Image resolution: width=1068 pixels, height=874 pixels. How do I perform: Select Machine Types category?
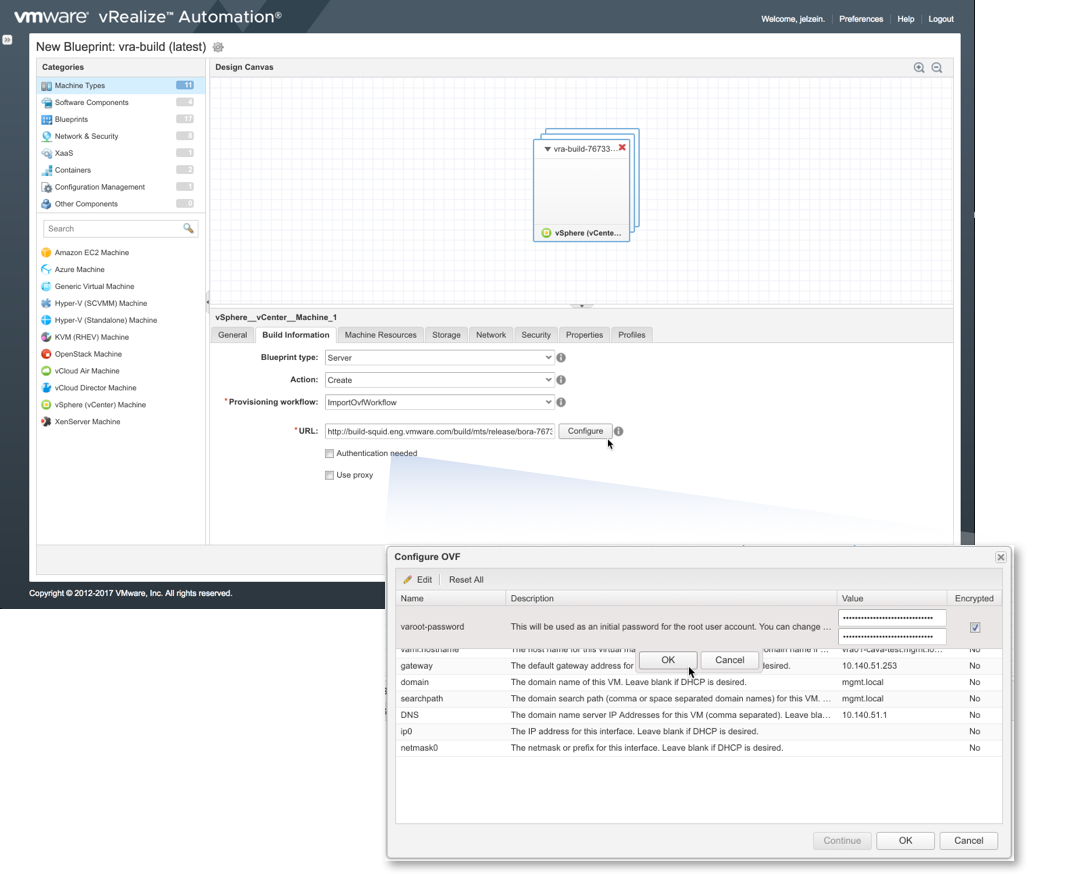point(121,85)
